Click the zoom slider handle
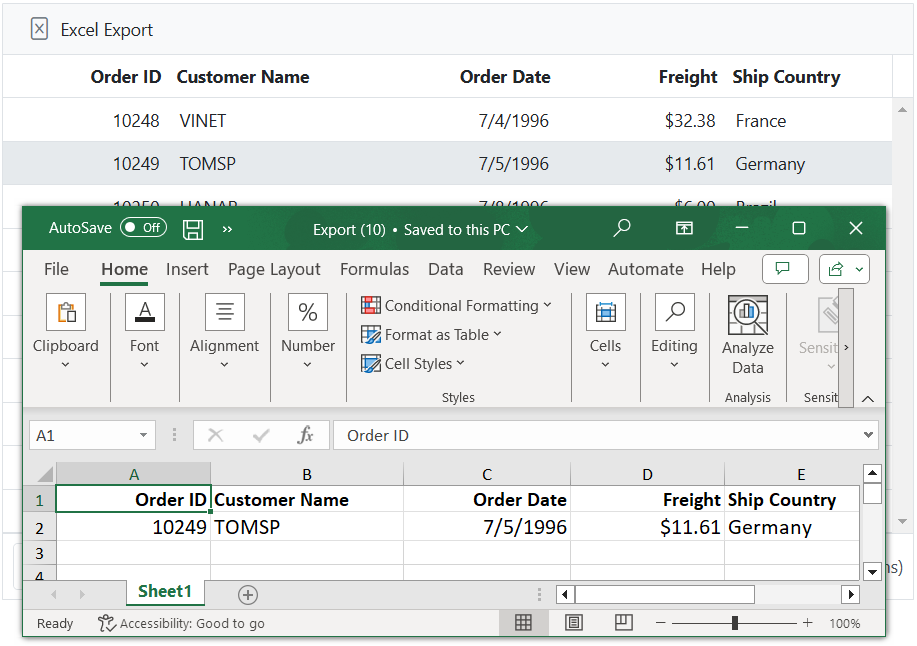Image resolution: width=917 pixels, height=646 pixels. tap(735, 623)
